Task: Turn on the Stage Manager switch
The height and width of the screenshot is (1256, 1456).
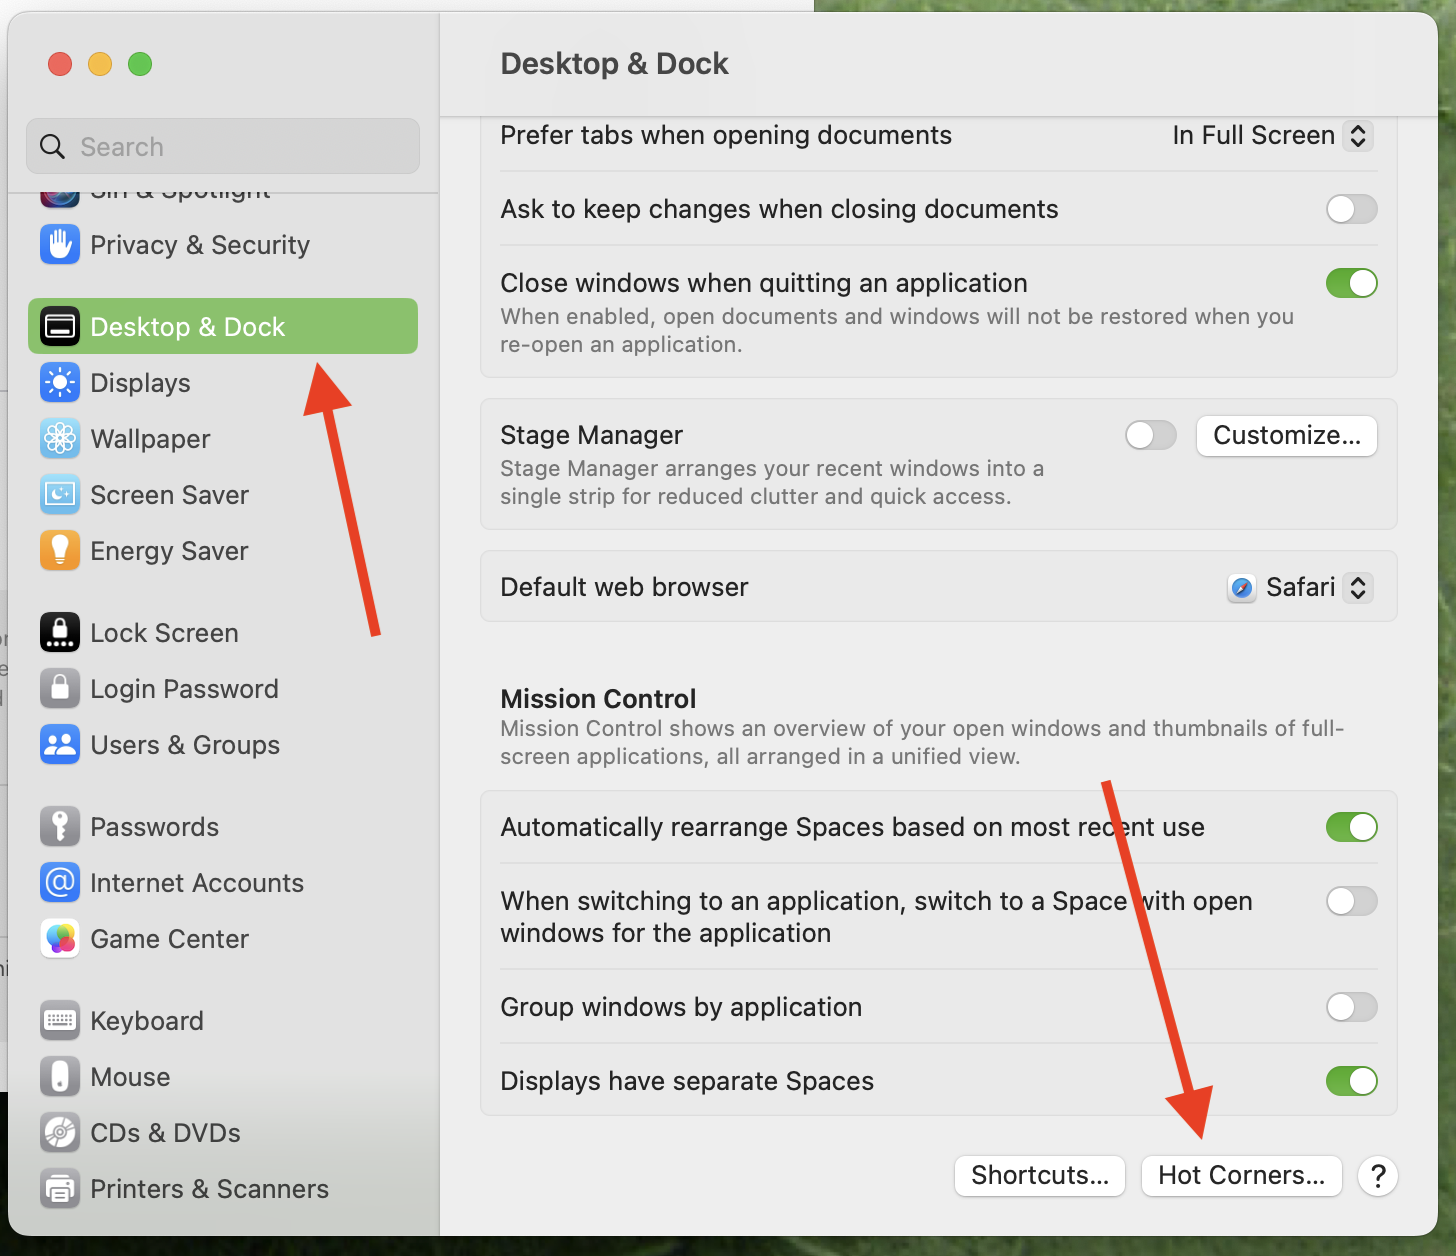Action: pyautogui.click(x=1150, y=435)
